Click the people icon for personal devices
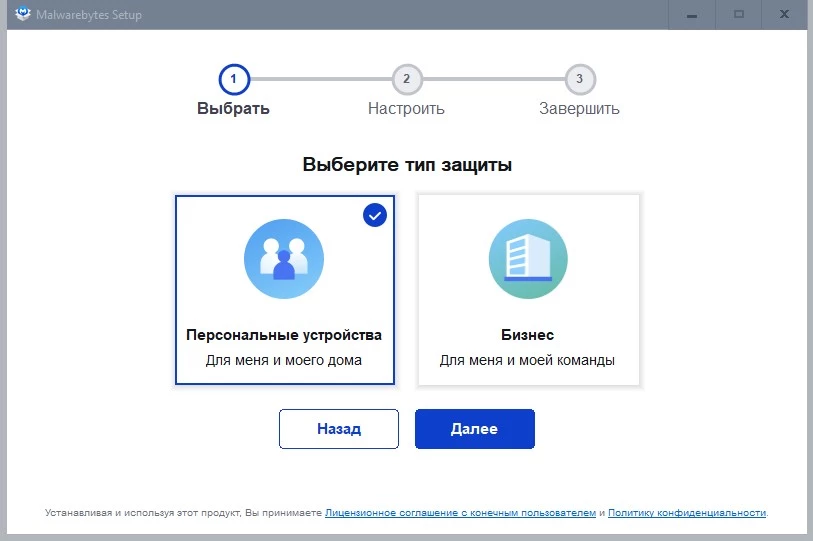 284,259
